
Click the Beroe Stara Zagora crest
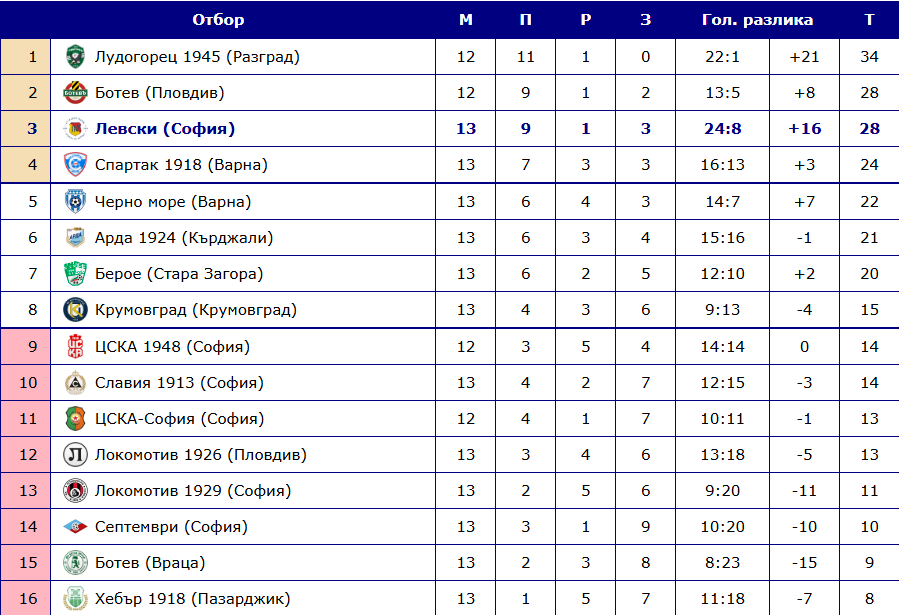pos(75,274)
